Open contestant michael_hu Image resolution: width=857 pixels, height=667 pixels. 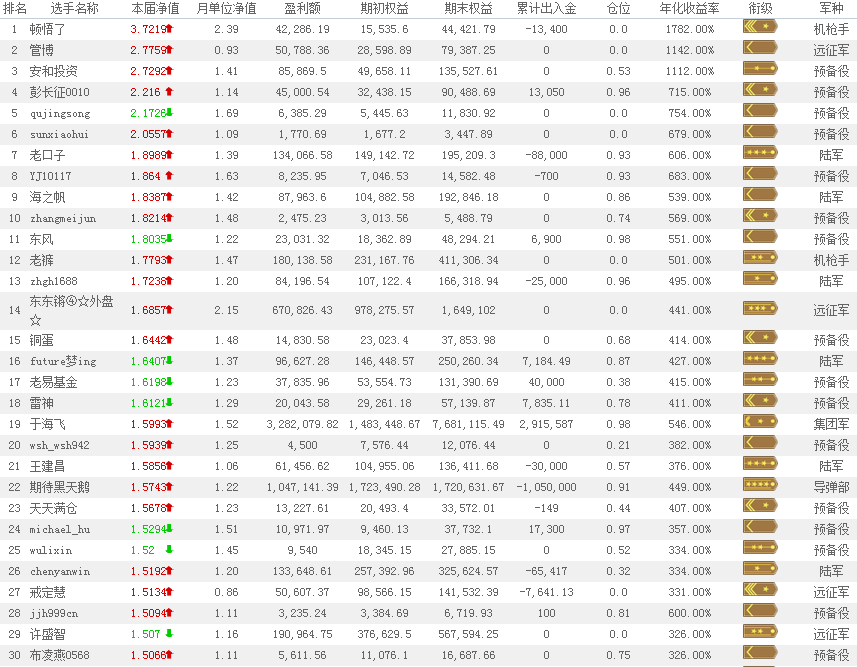point(60,529)
